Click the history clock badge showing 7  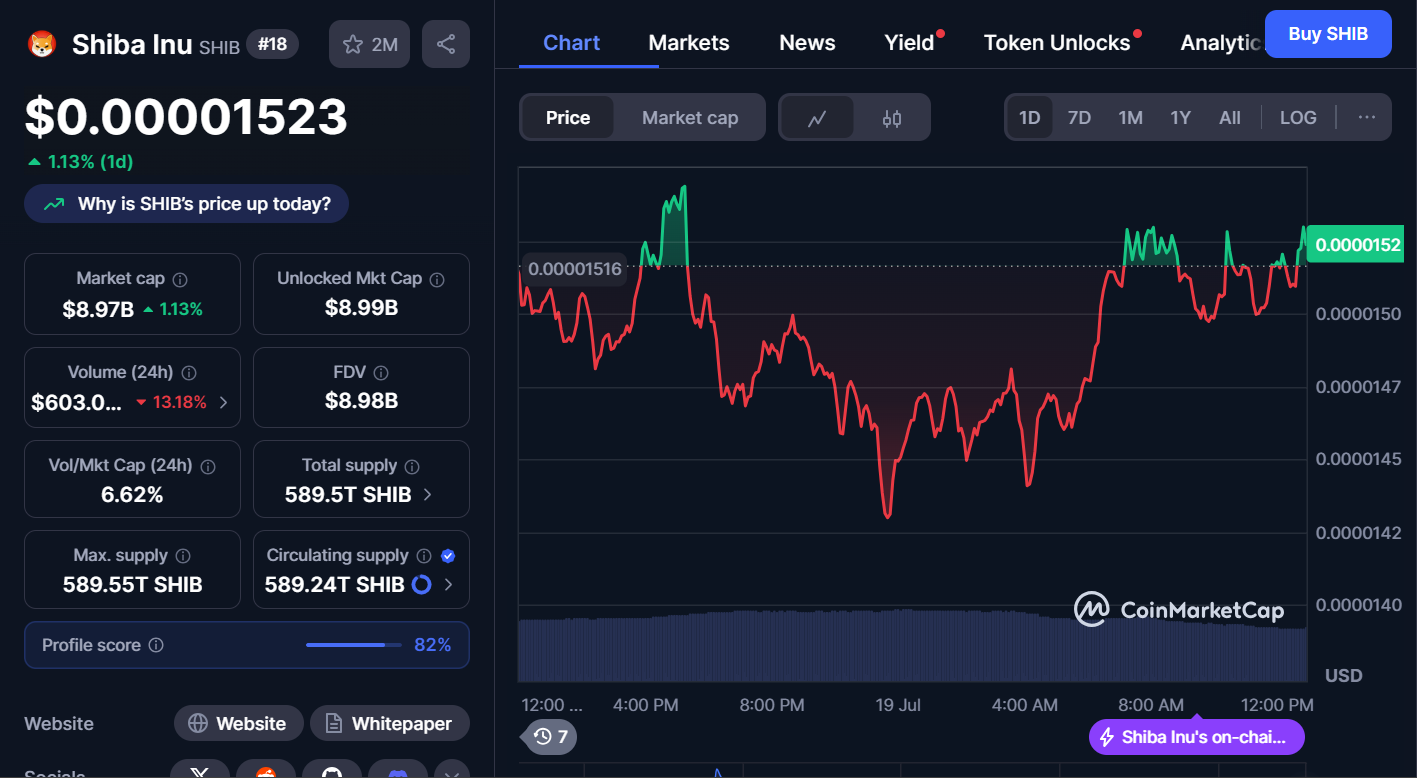[551, 737]
